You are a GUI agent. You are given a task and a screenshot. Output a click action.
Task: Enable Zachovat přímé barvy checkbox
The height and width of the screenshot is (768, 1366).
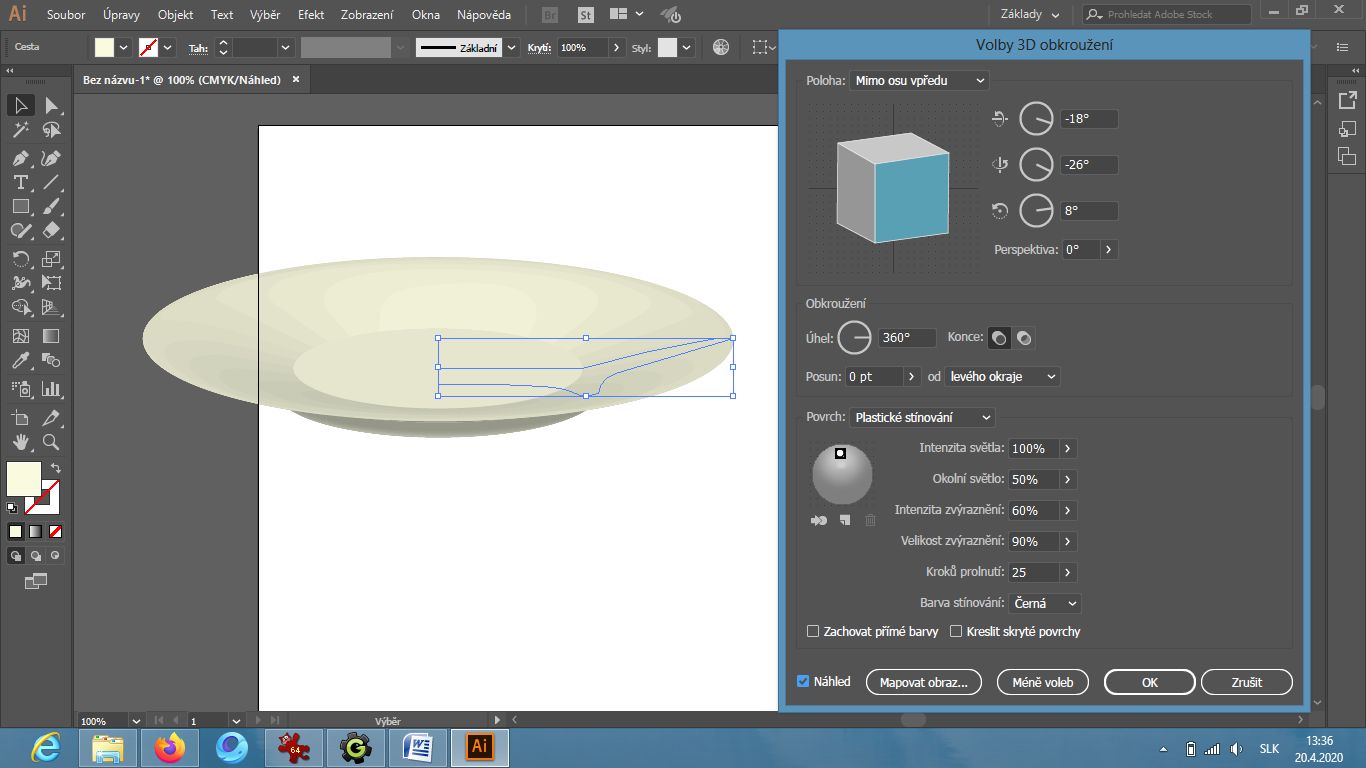coord(813,632)
